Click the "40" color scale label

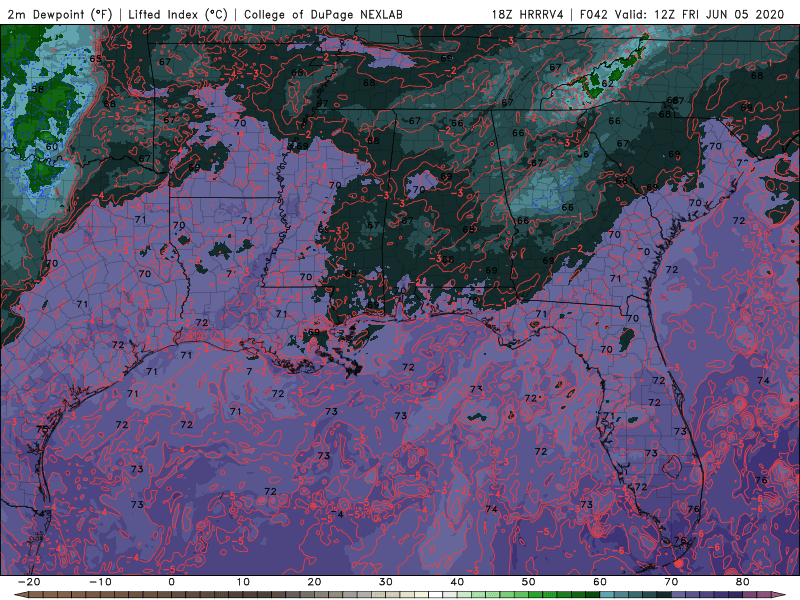pyautogui.click(x=457, y=582)
